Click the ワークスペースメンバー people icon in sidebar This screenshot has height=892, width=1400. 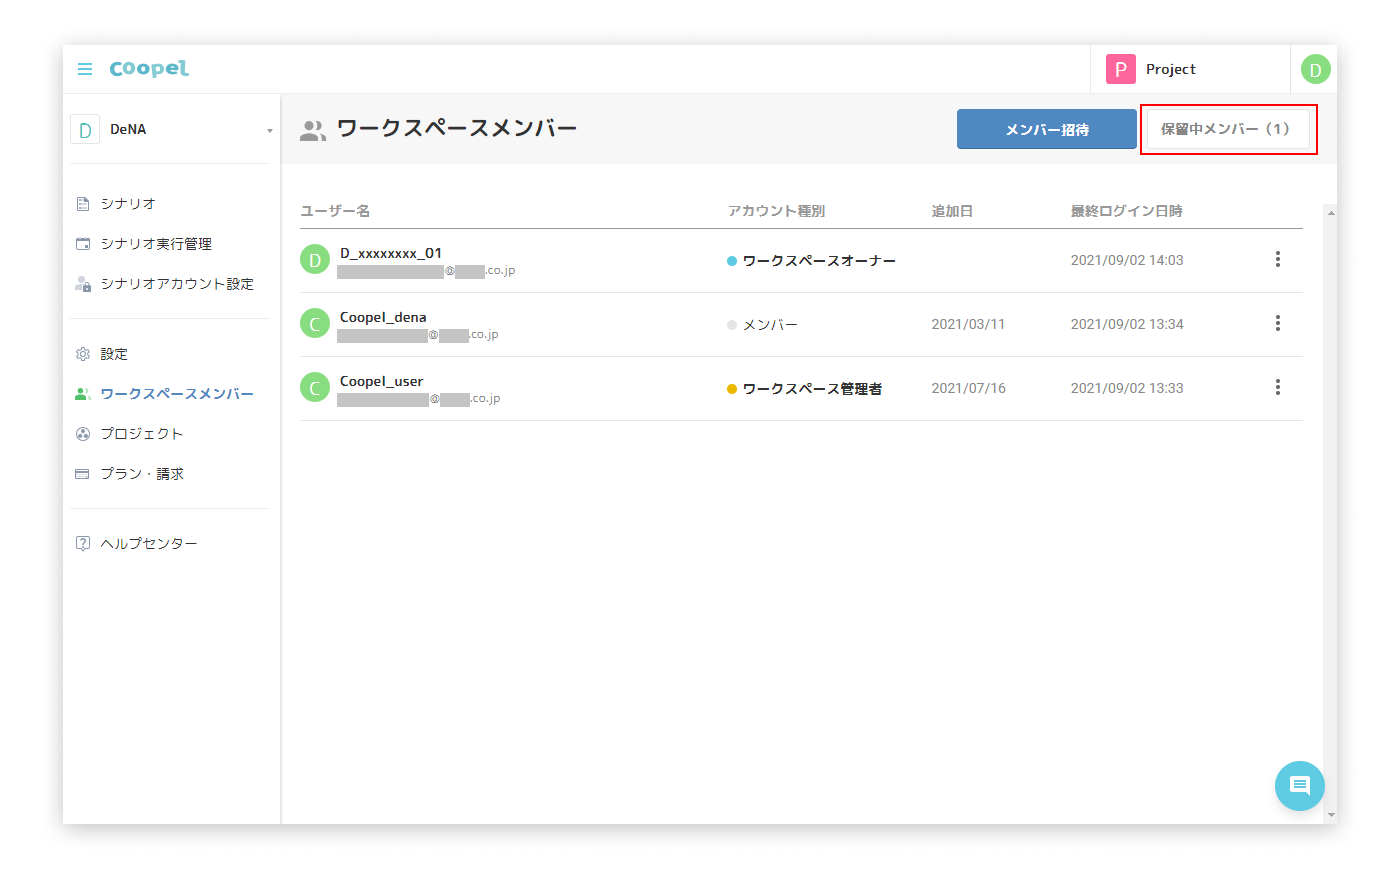[83, 394]
